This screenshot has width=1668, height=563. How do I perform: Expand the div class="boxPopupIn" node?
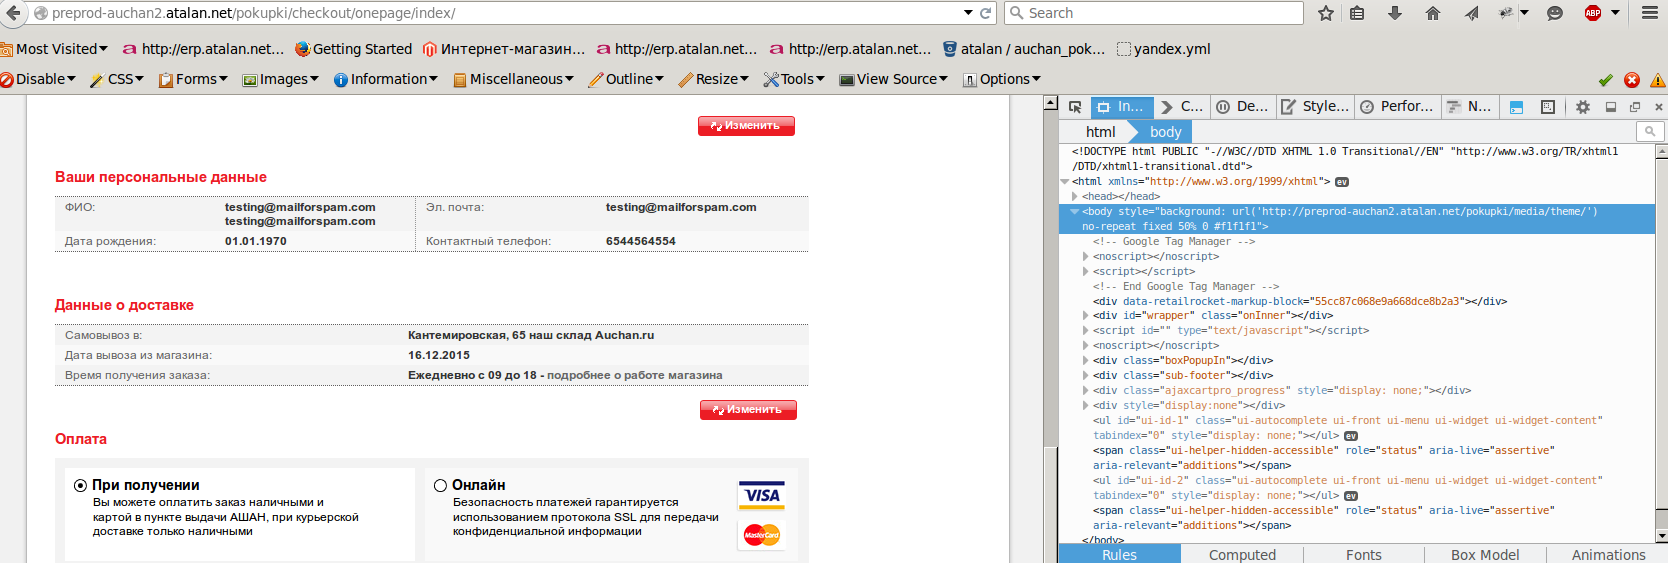pos(1086,361)
